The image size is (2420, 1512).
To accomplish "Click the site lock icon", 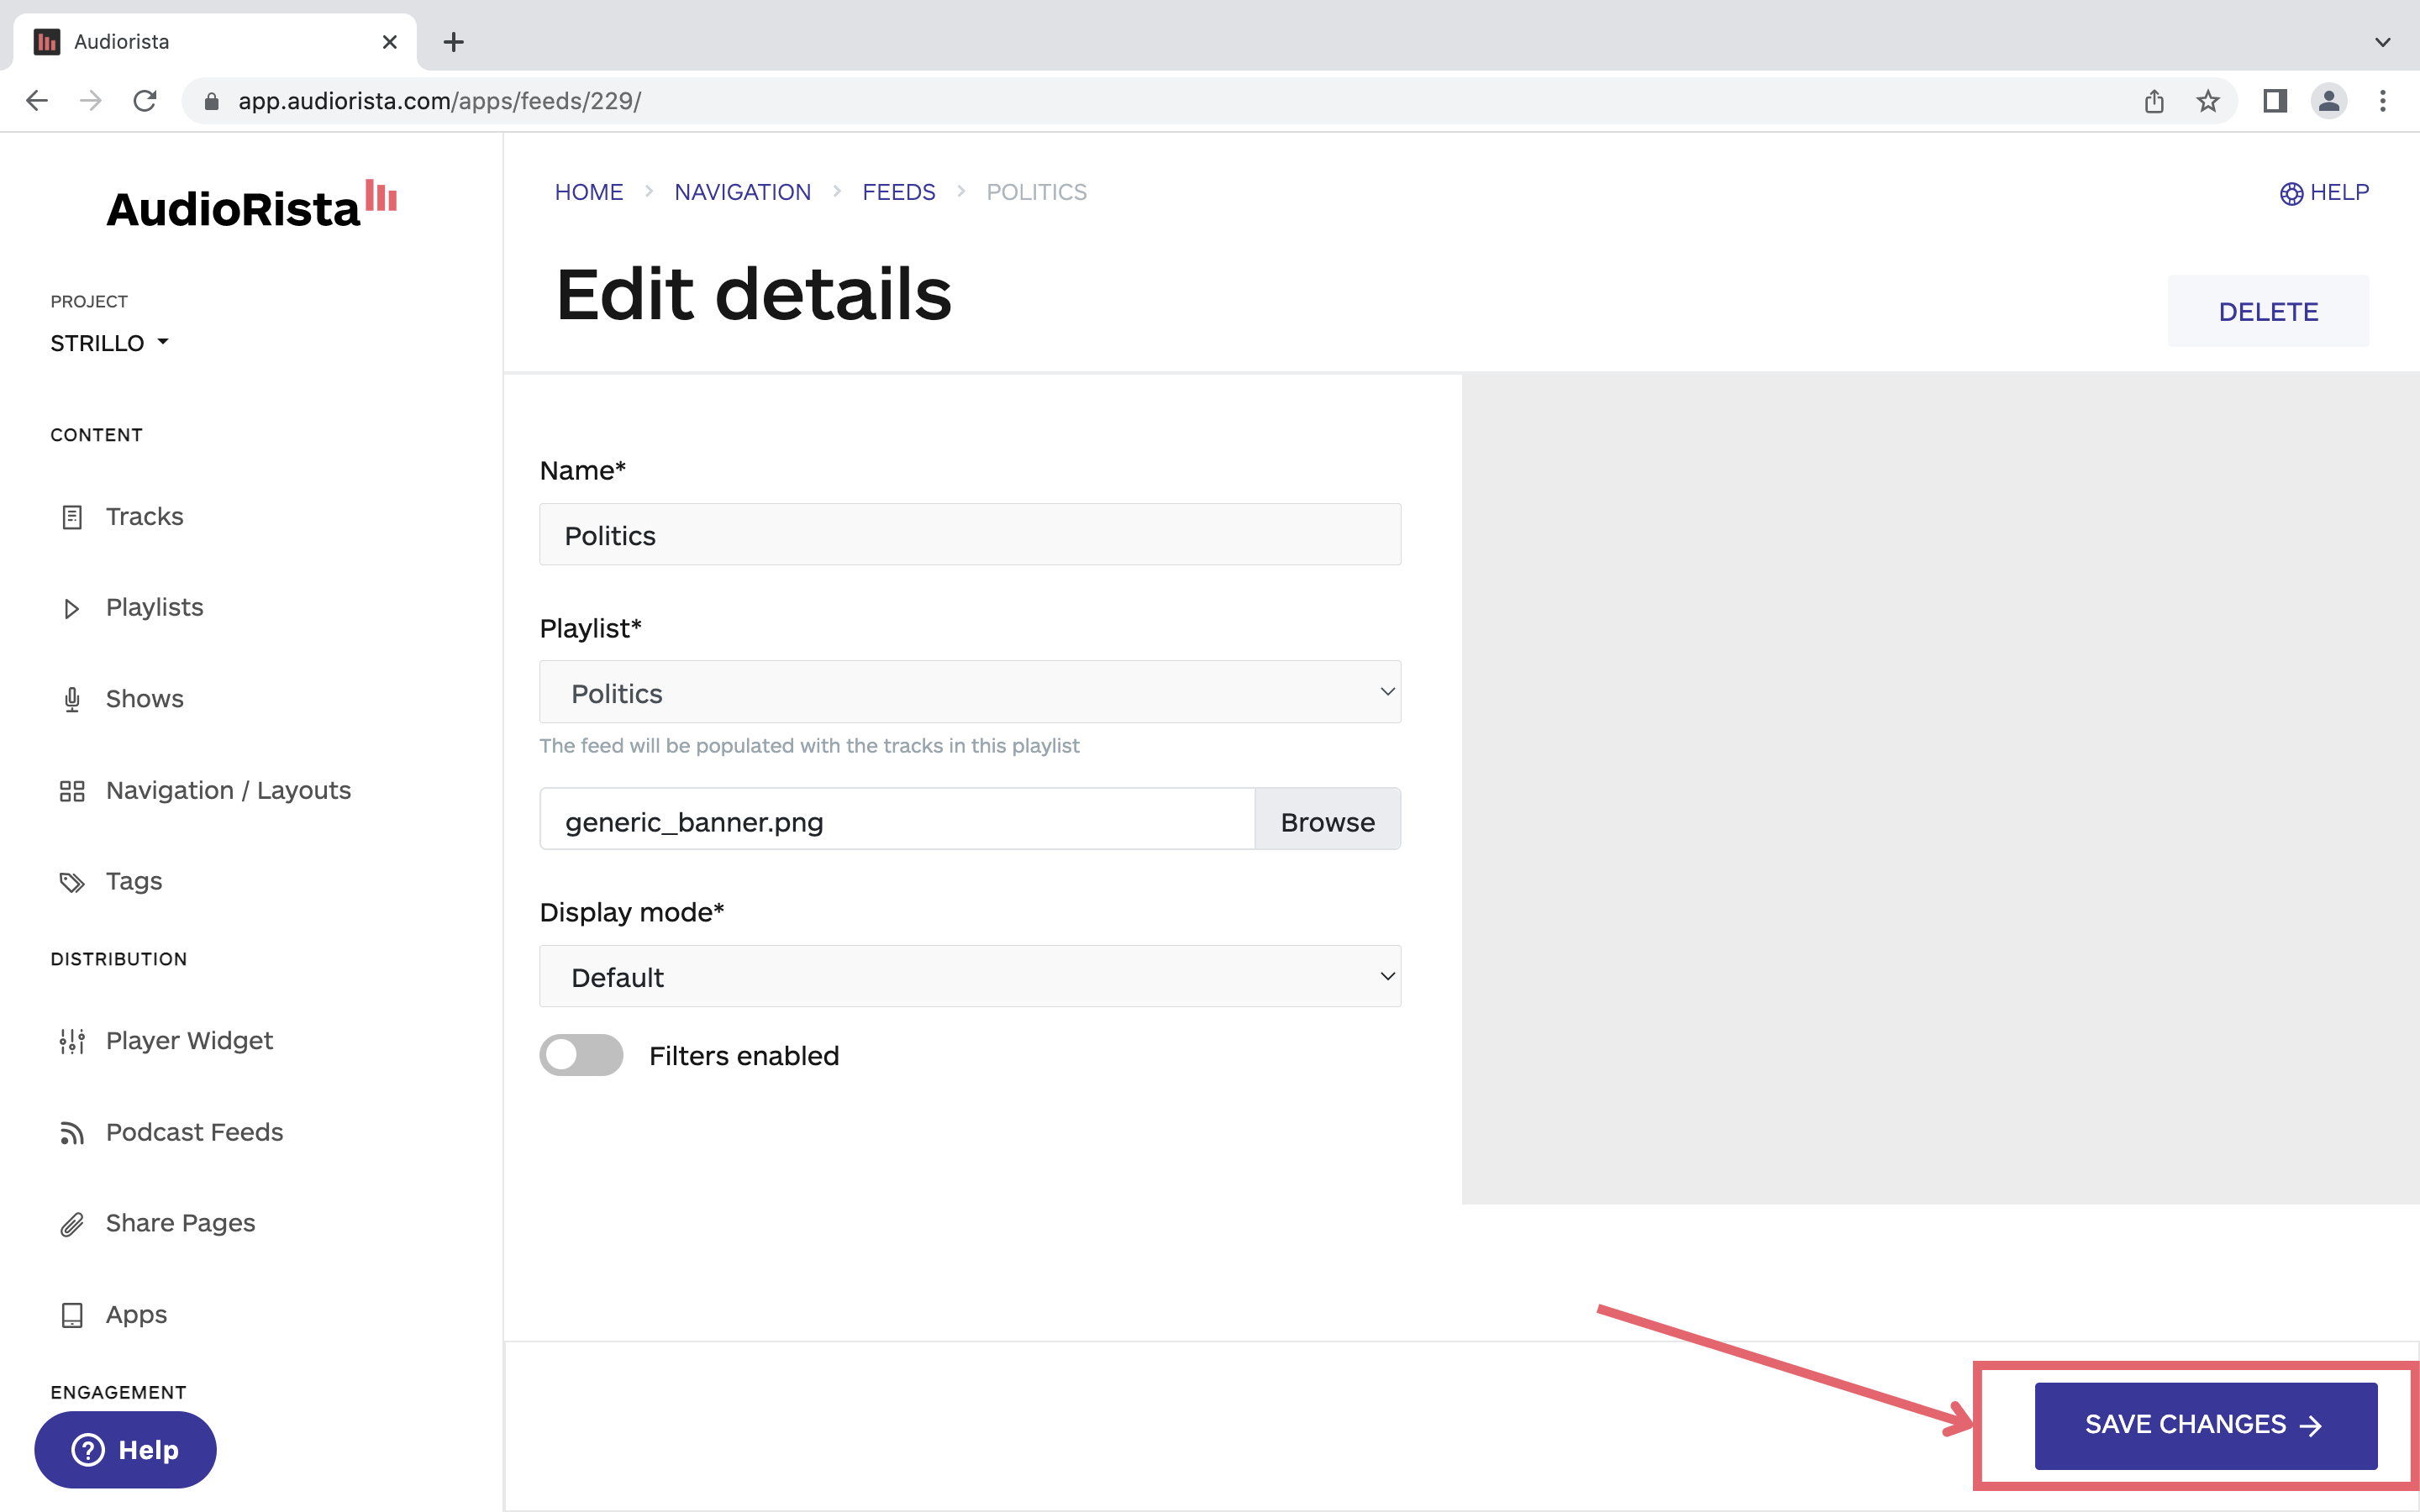I will (211, 101).
